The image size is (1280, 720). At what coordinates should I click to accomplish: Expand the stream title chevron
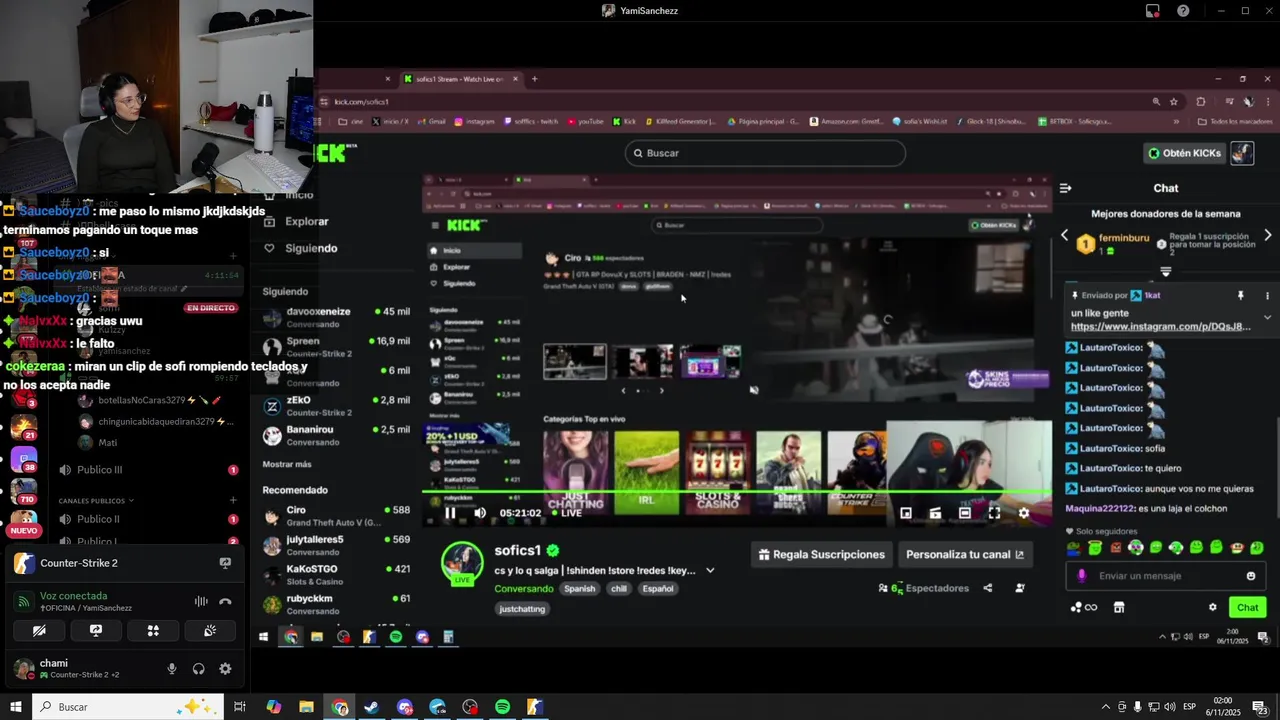[710, 571]
